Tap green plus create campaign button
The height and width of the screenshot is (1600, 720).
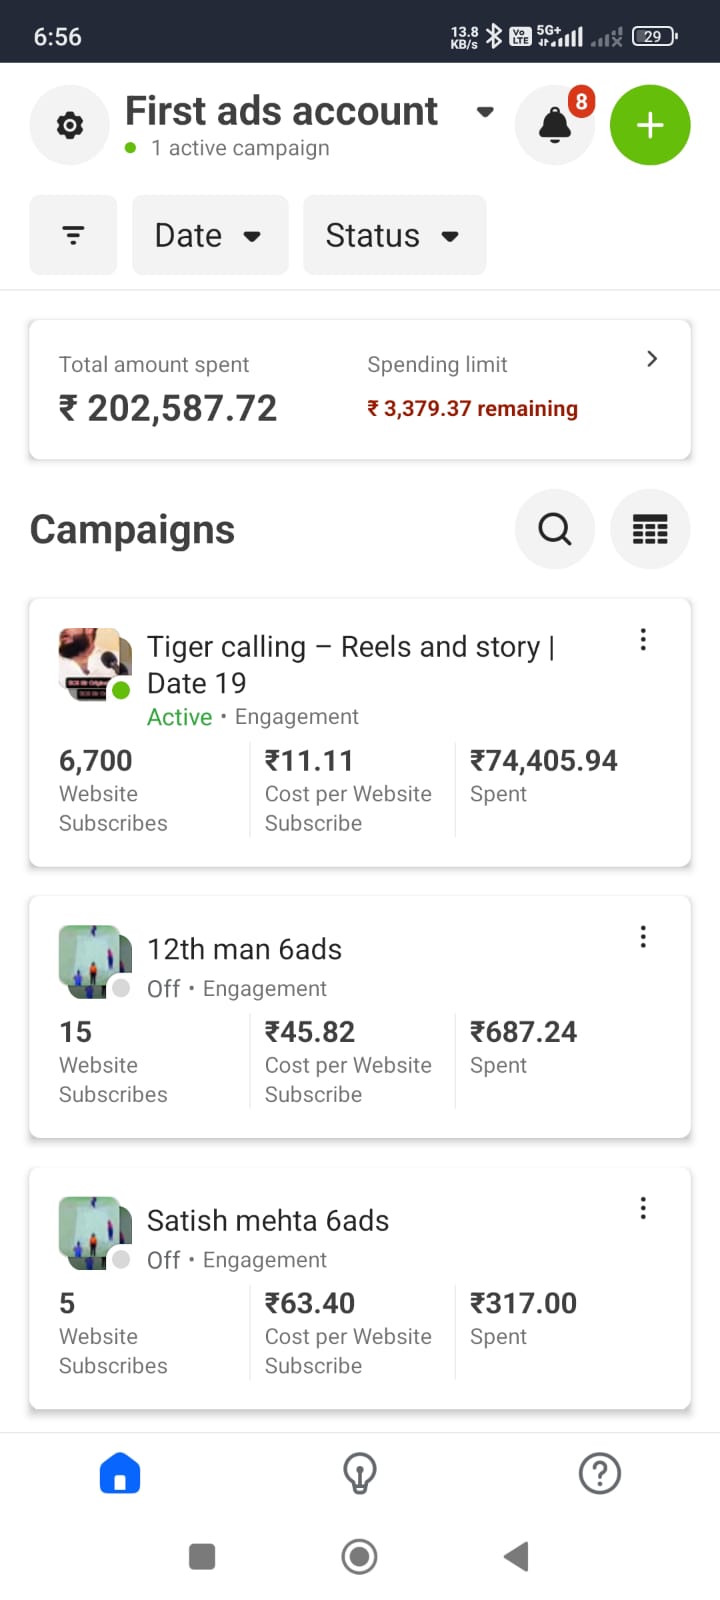[x=650, y=126]
